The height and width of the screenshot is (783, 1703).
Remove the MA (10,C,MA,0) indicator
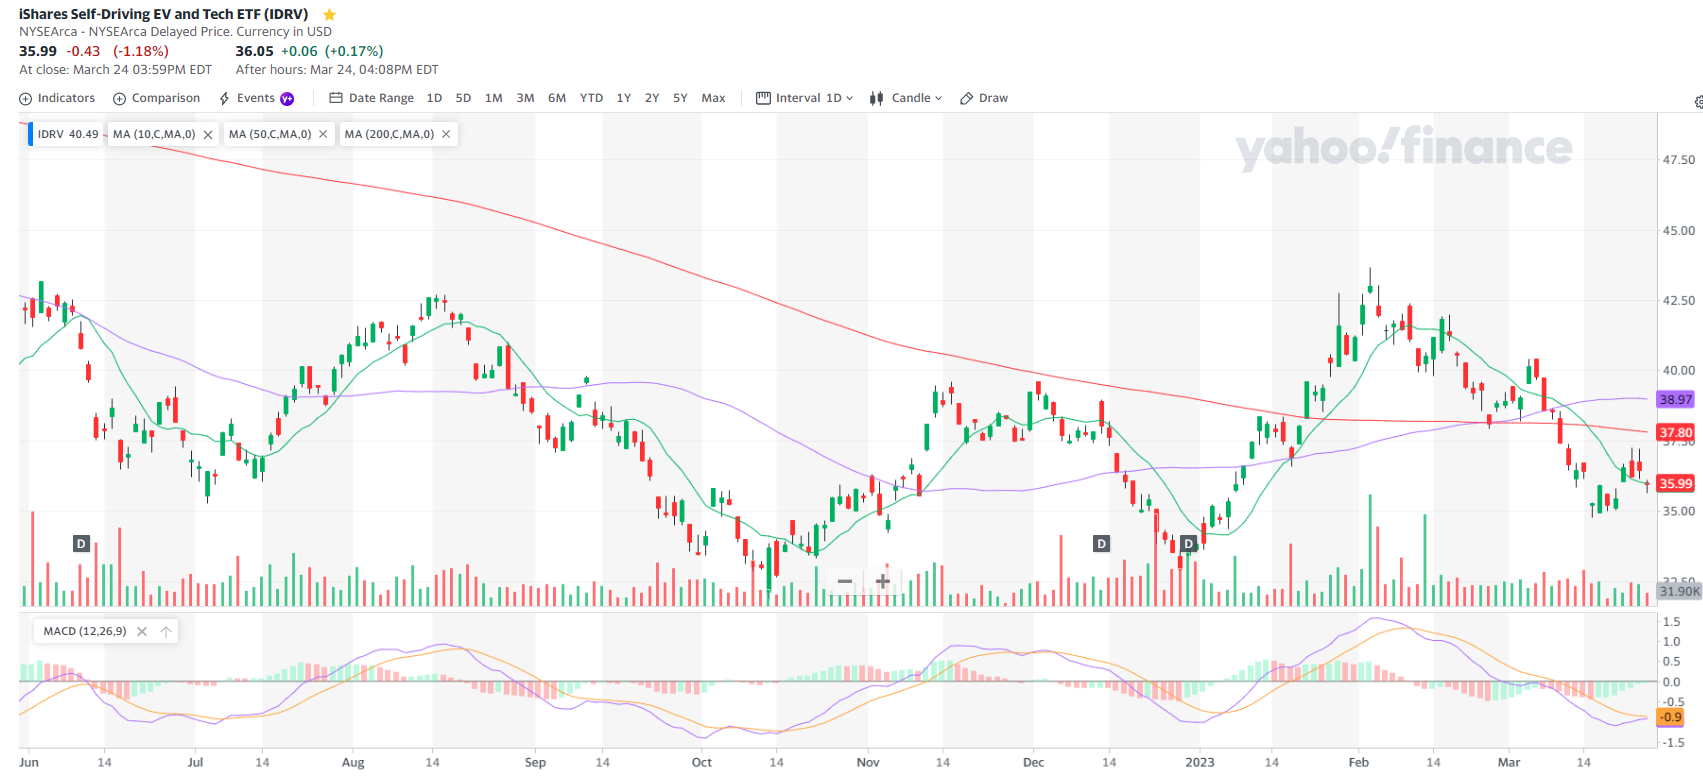point(208,134)
